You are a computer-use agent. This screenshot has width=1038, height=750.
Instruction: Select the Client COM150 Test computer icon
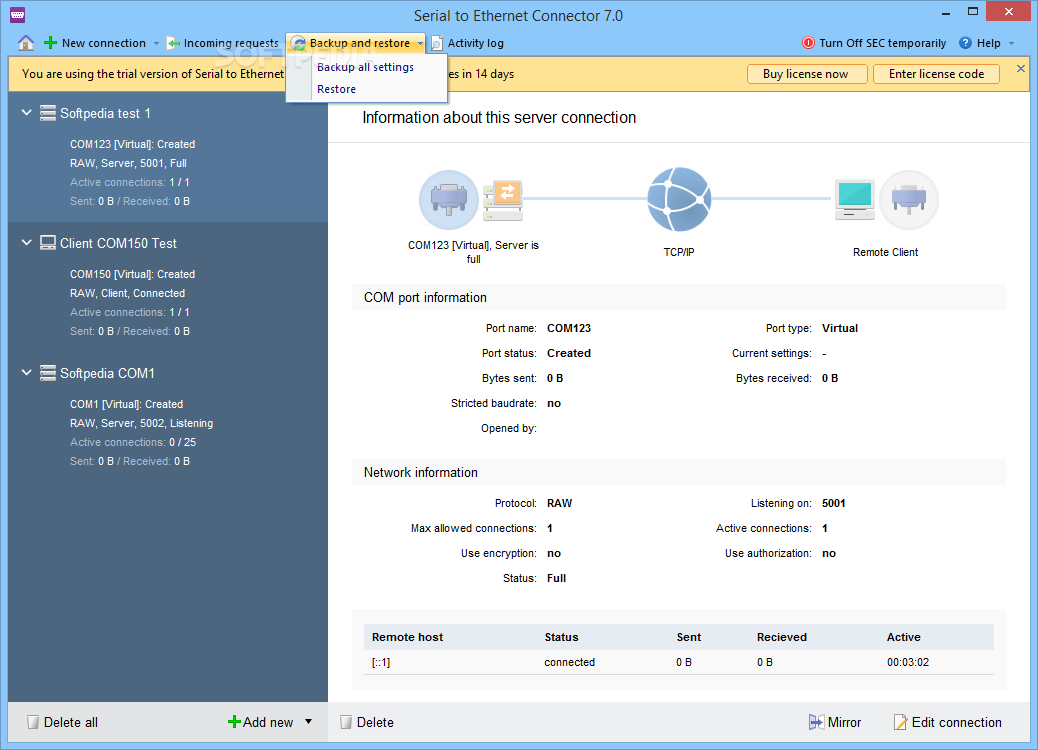tap(48, 243)
